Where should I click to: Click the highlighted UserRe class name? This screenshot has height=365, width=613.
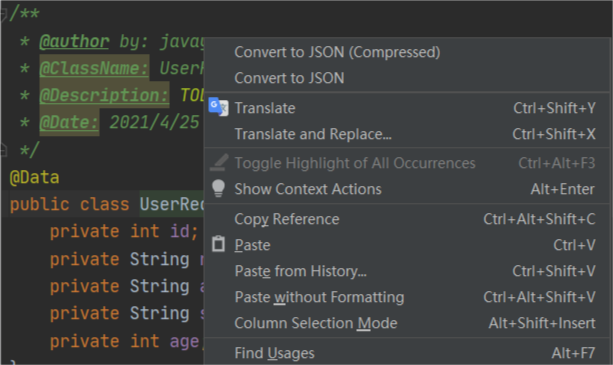(172, 204)
